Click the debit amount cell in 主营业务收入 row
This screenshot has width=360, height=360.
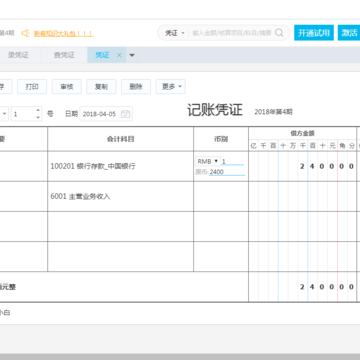(302, 196)
